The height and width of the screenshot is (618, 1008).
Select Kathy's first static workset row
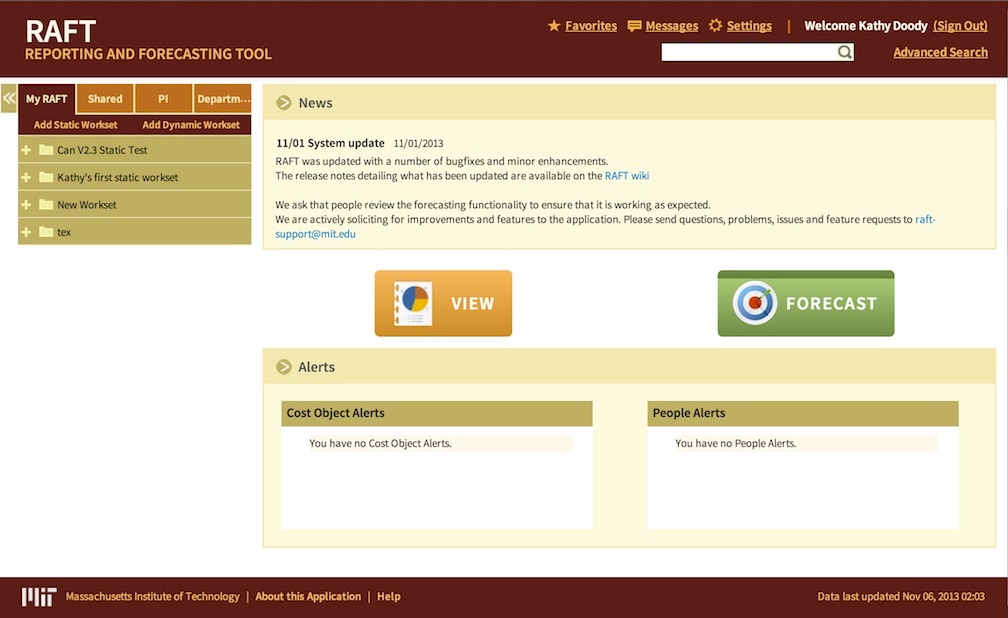[134, 177]
